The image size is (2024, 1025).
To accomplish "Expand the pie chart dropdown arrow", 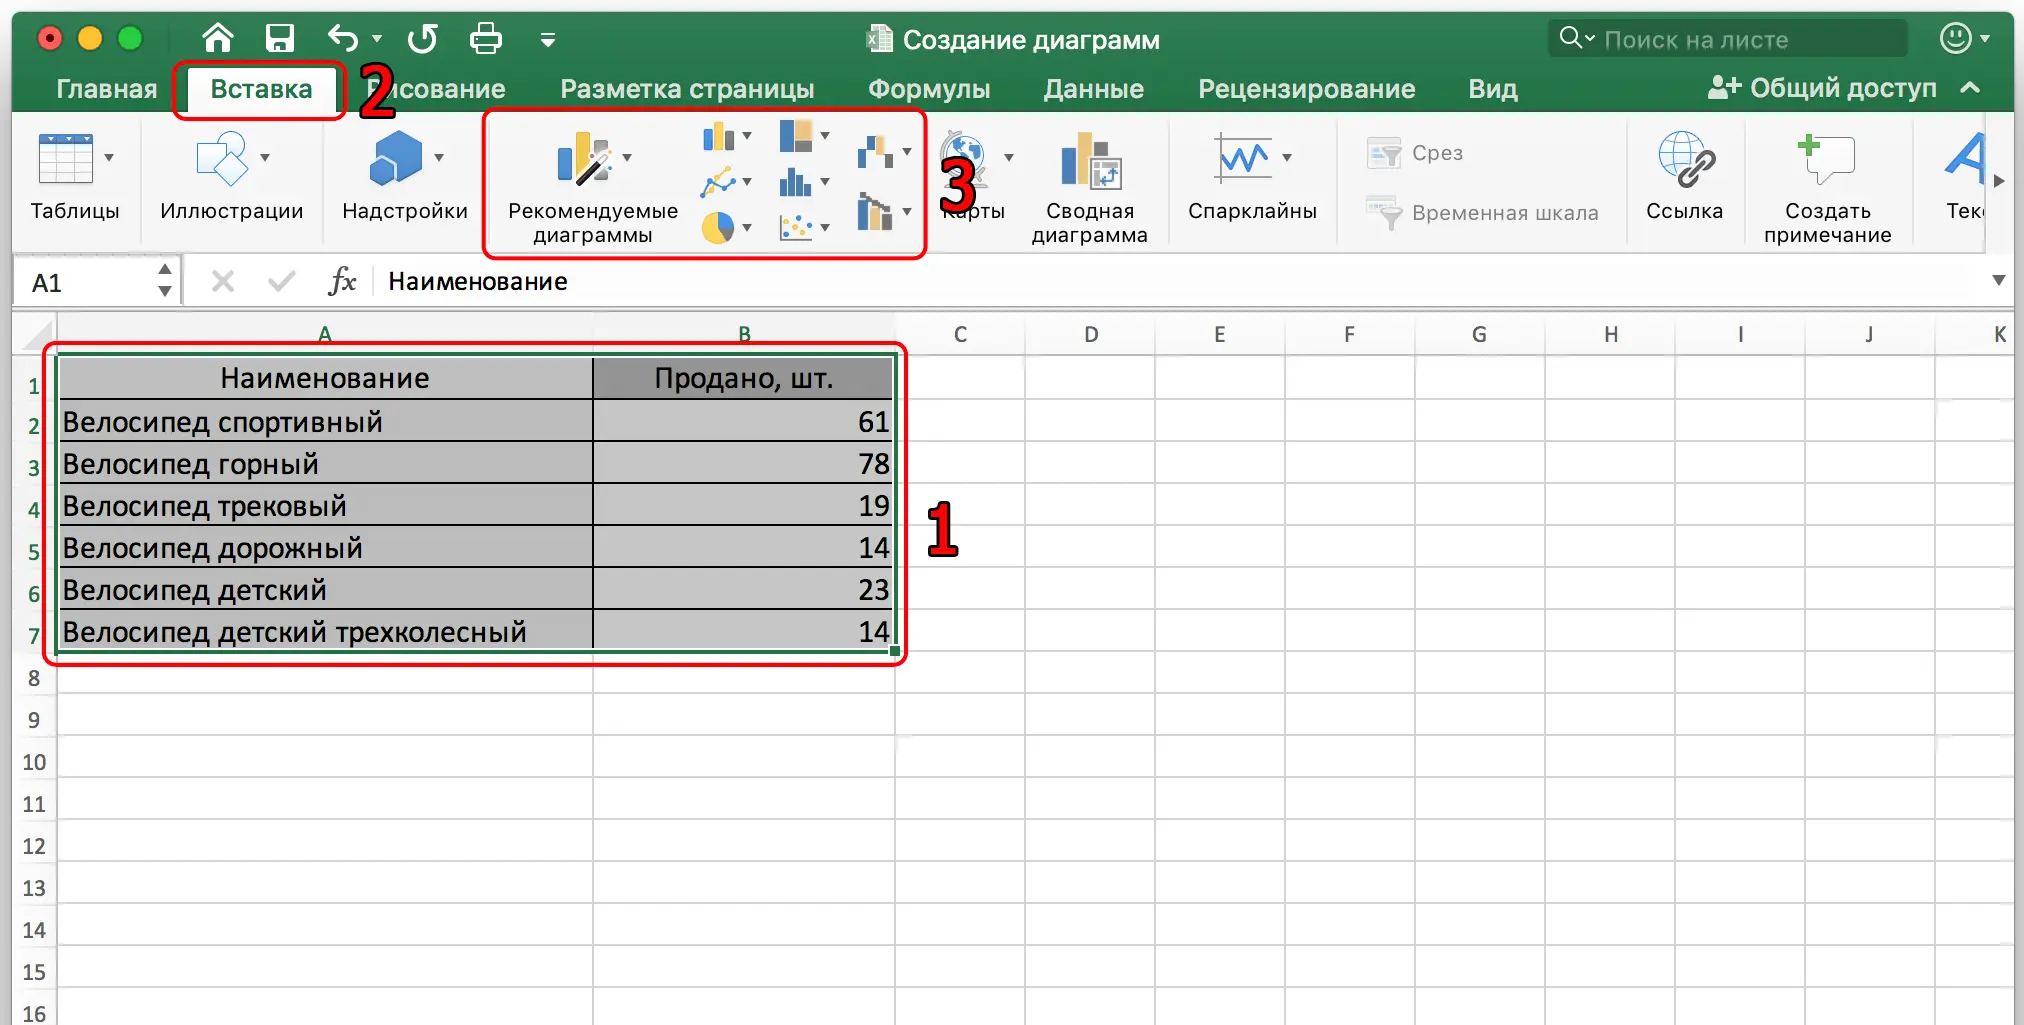I will coord(747,228).
